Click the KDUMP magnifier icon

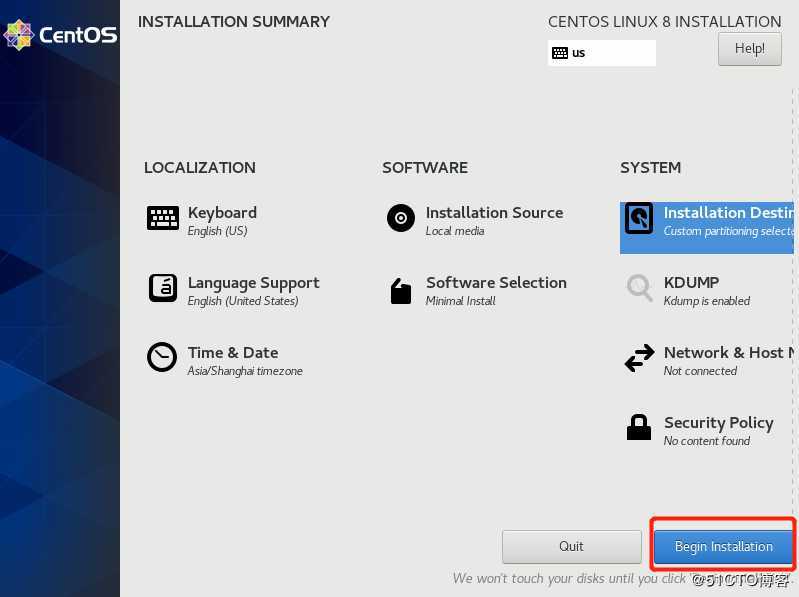639,288
